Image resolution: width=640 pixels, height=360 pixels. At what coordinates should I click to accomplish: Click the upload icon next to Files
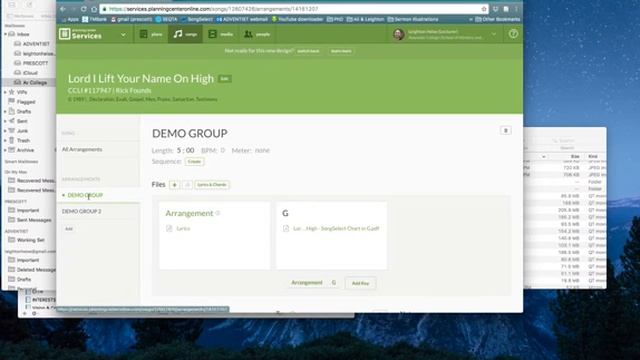click(187, 185)
